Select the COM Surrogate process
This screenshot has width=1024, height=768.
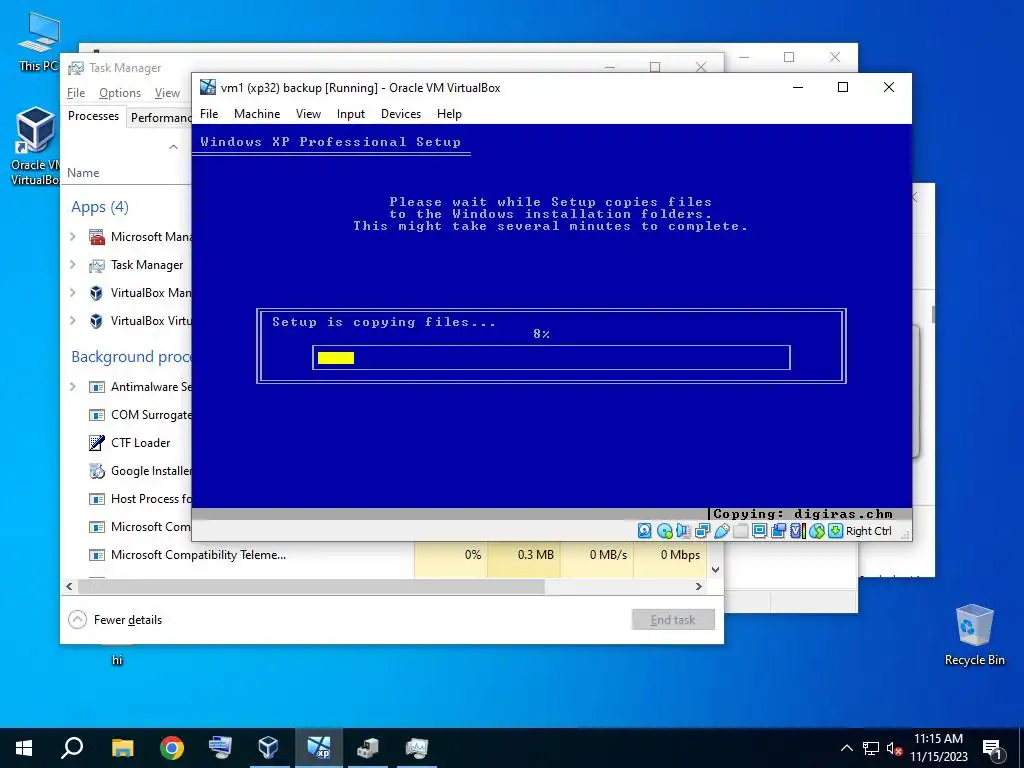click(x=140, y=415)
